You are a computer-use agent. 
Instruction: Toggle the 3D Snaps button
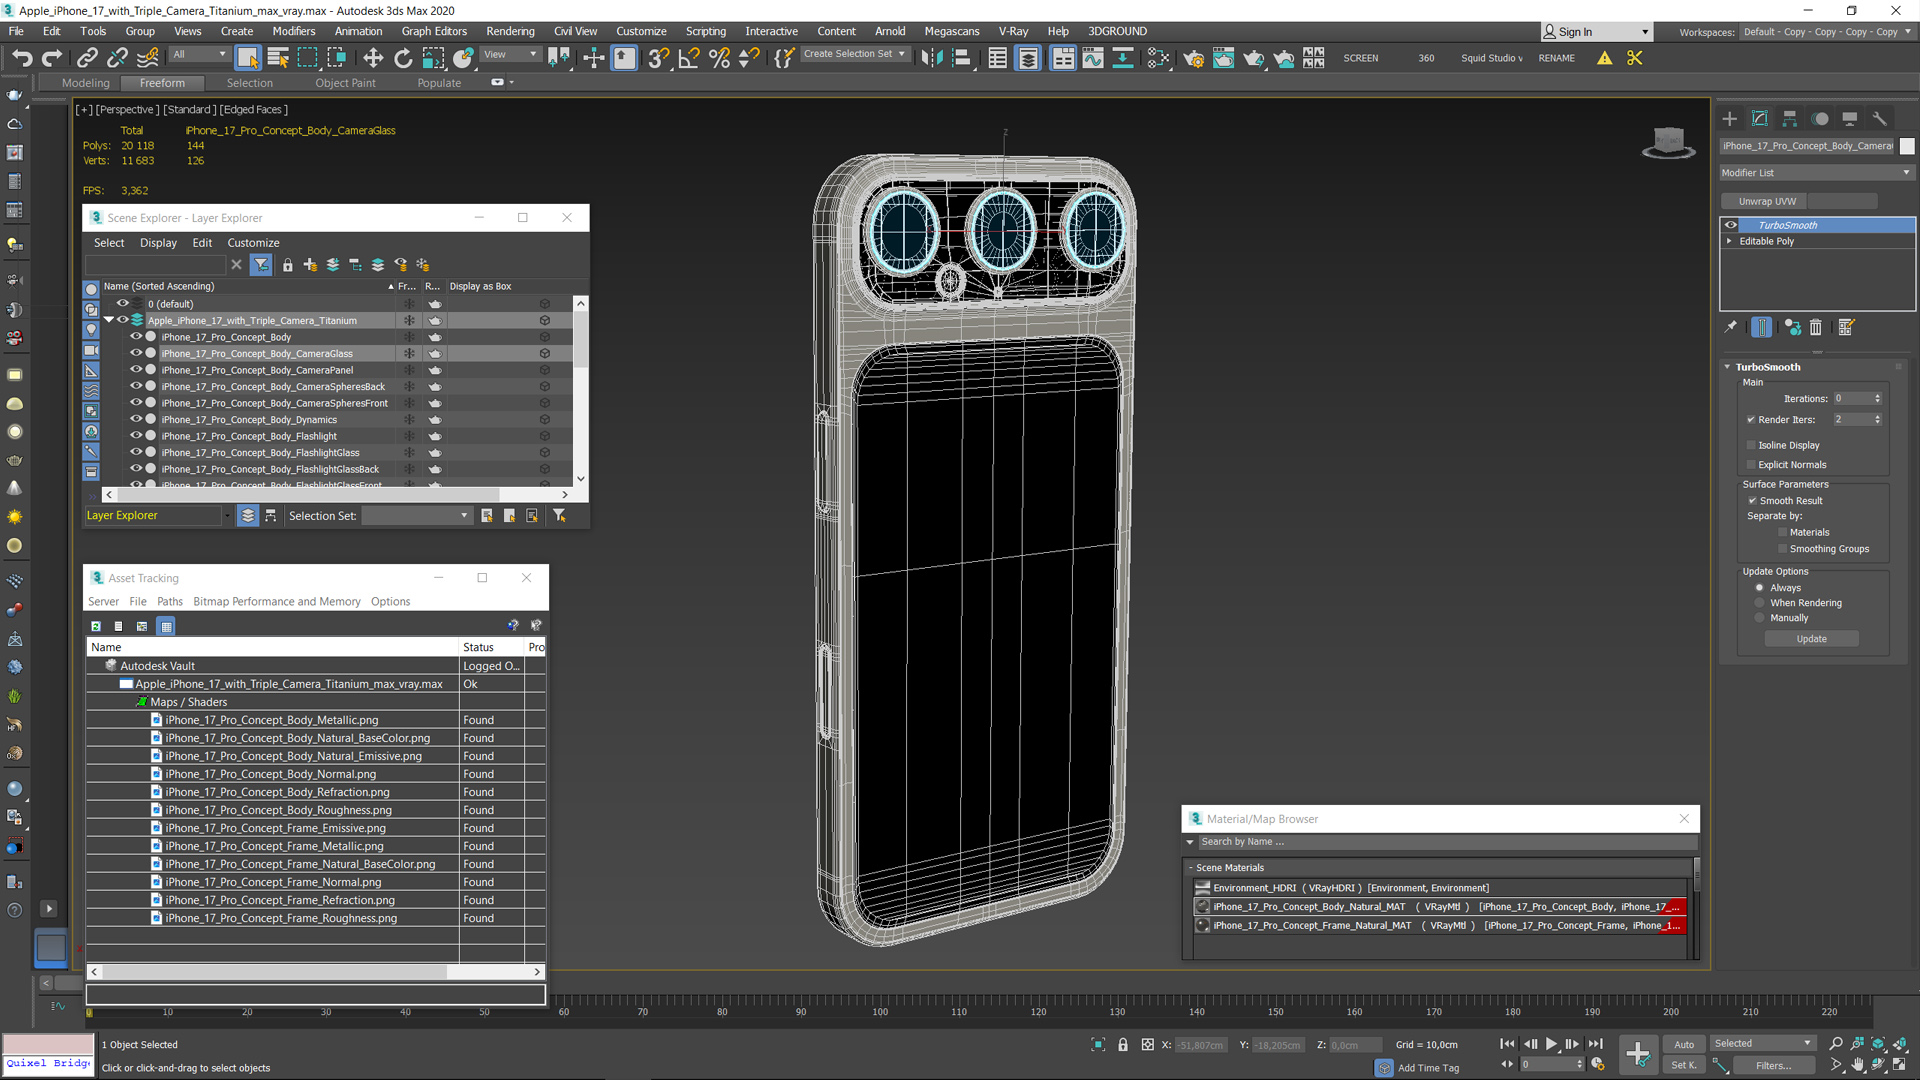658,58
